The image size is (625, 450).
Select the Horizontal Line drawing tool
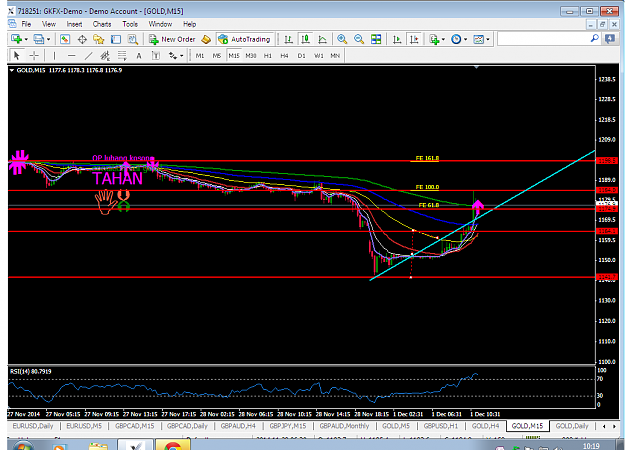71,55
